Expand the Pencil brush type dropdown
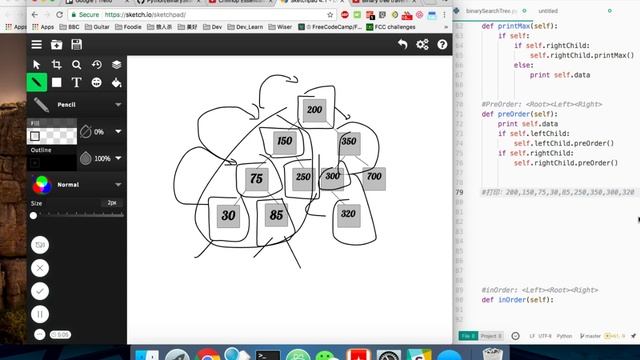 click(118, 105)
